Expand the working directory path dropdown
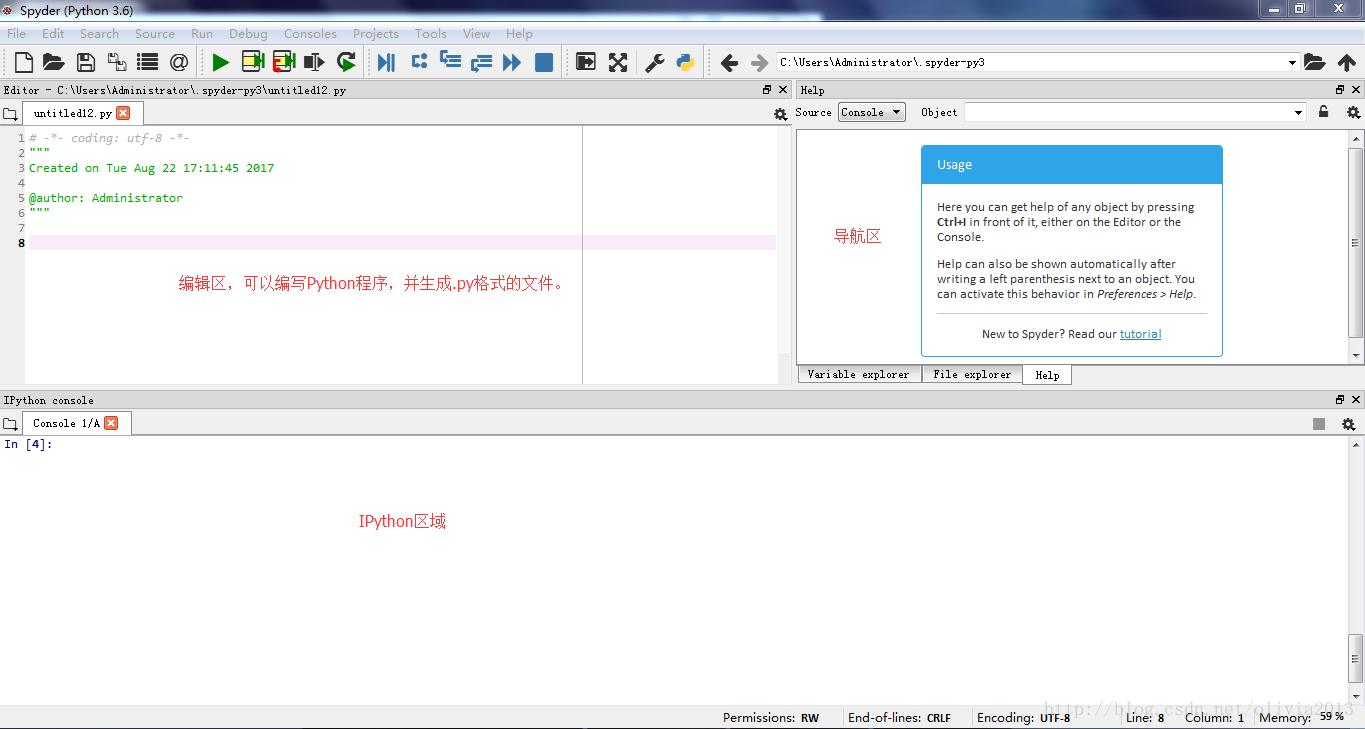The height and width of the screenshot is (729, 1365). [x=1292, y=62]
